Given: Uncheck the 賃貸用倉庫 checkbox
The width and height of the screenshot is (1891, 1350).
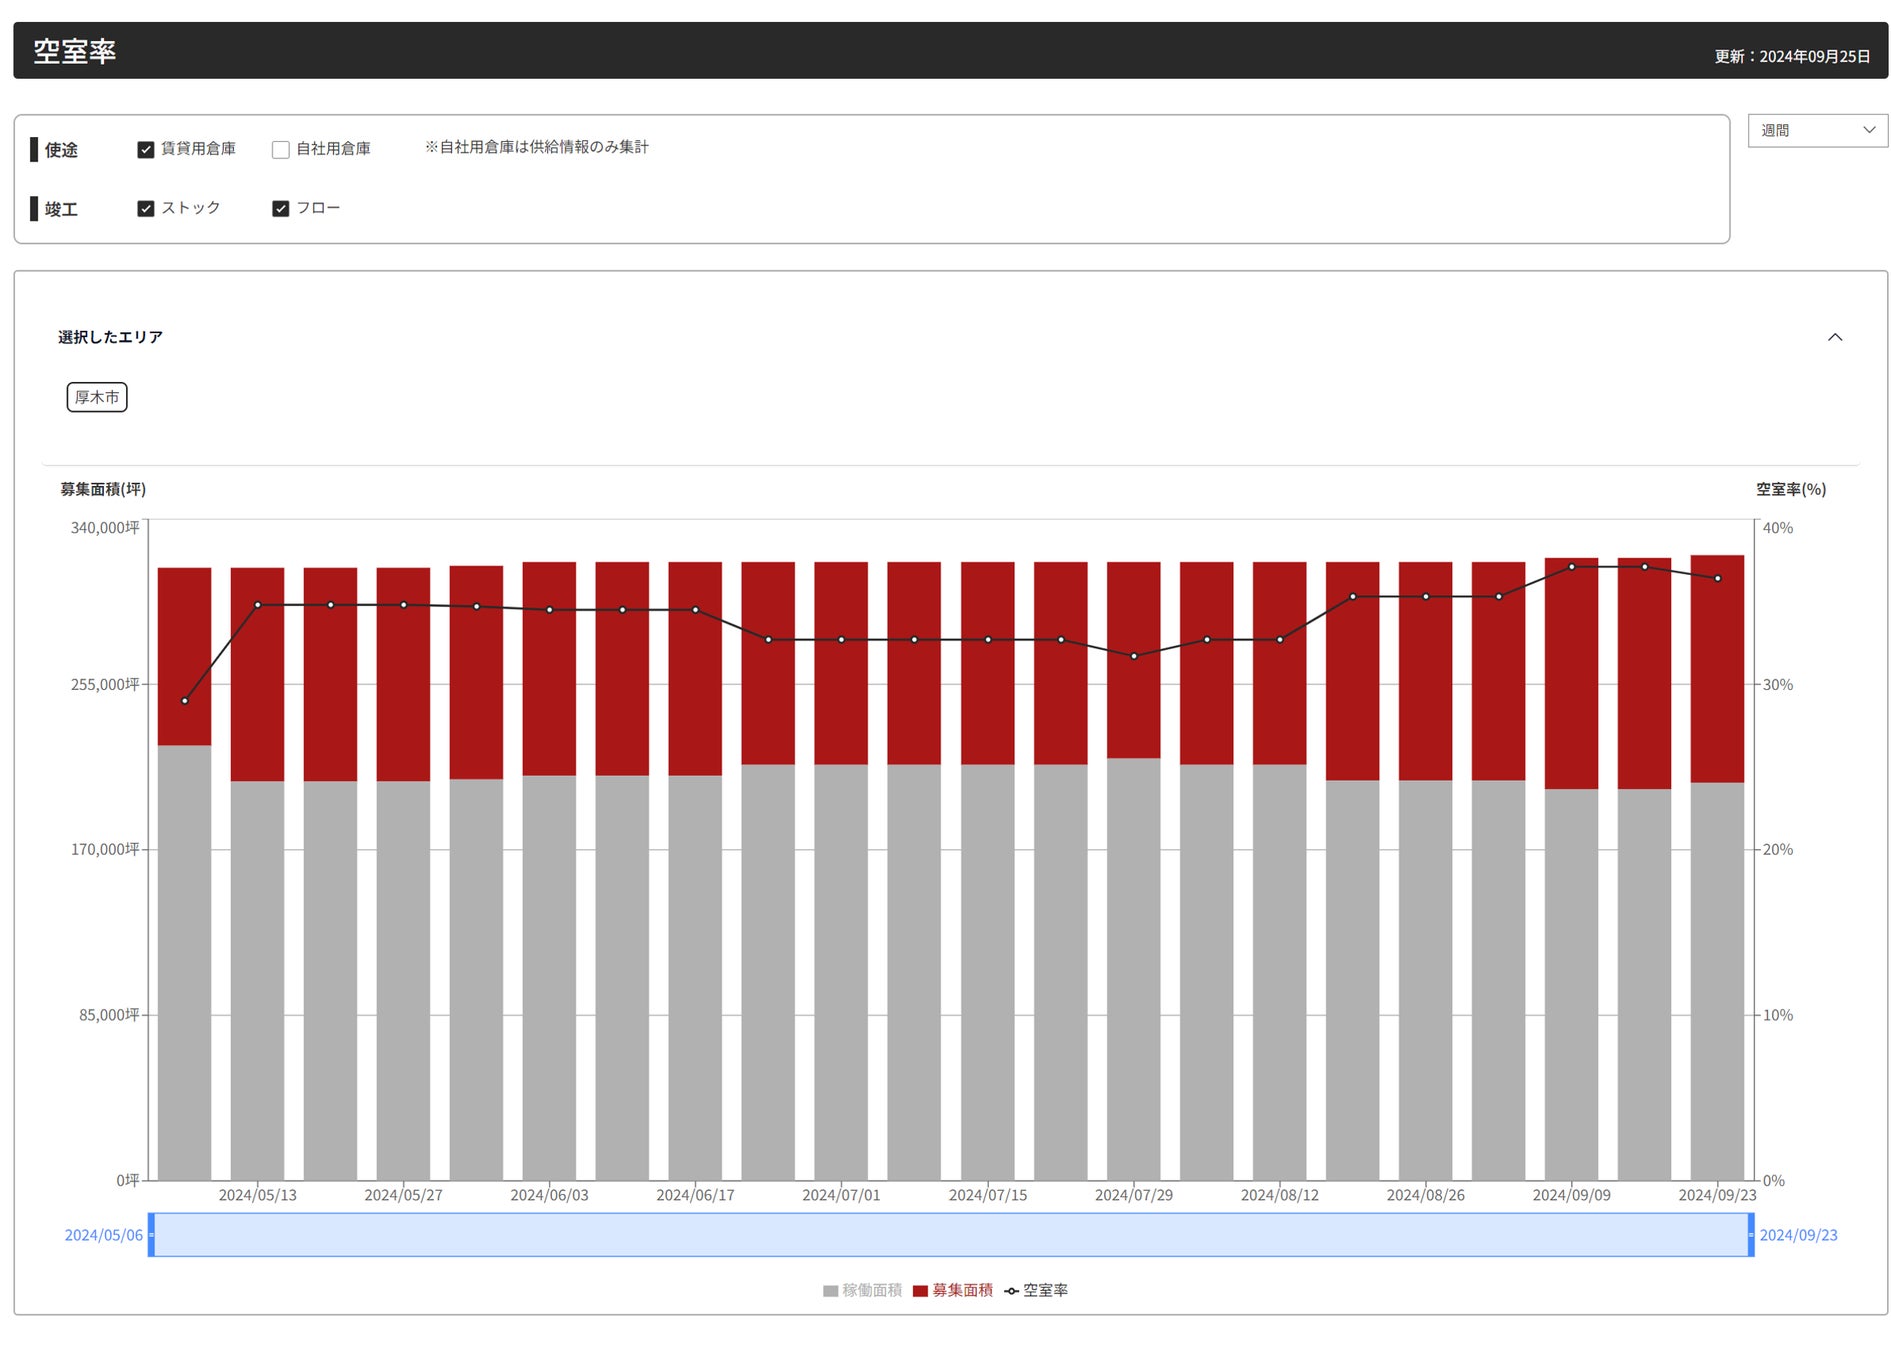Looking at the screenshot, I should click(146, 149).
